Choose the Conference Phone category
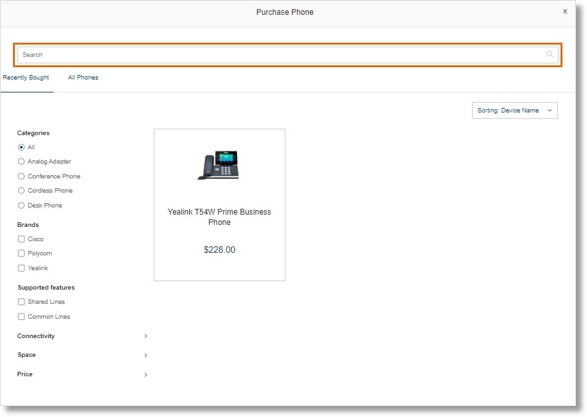The width and height of the screenshot is (587, 417). [21, 176]
